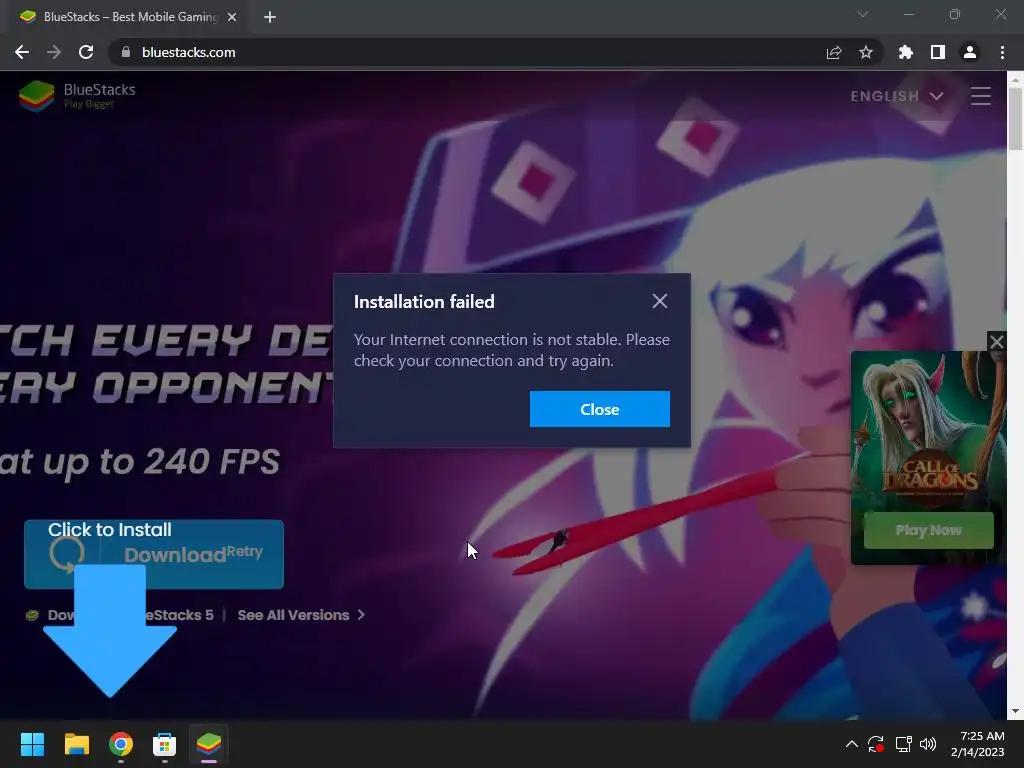Open File Explorer from taskbar
1024x768 pixels.
point(76,744)
